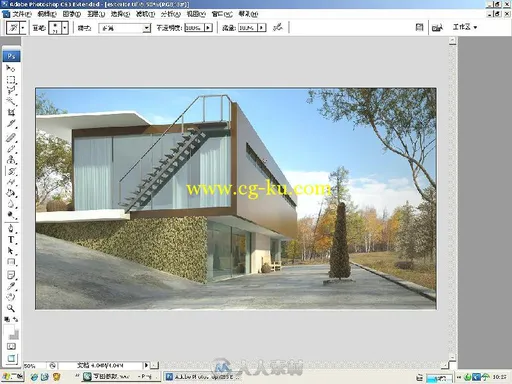Screen dimensions: 512x384
Task: Open the Window menu
Action: pos(222,14)
